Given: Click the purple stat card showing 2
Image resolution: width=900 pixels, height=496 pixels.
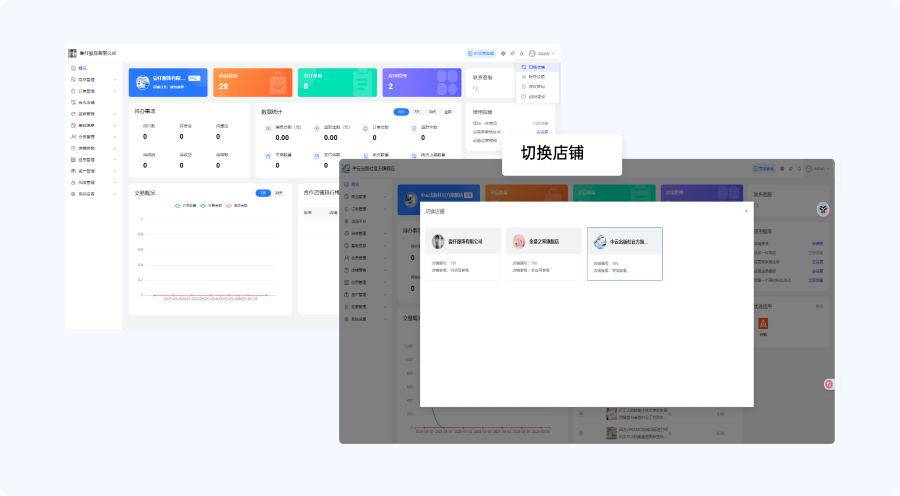Looking at the screenshot, I should coord(421,82).
